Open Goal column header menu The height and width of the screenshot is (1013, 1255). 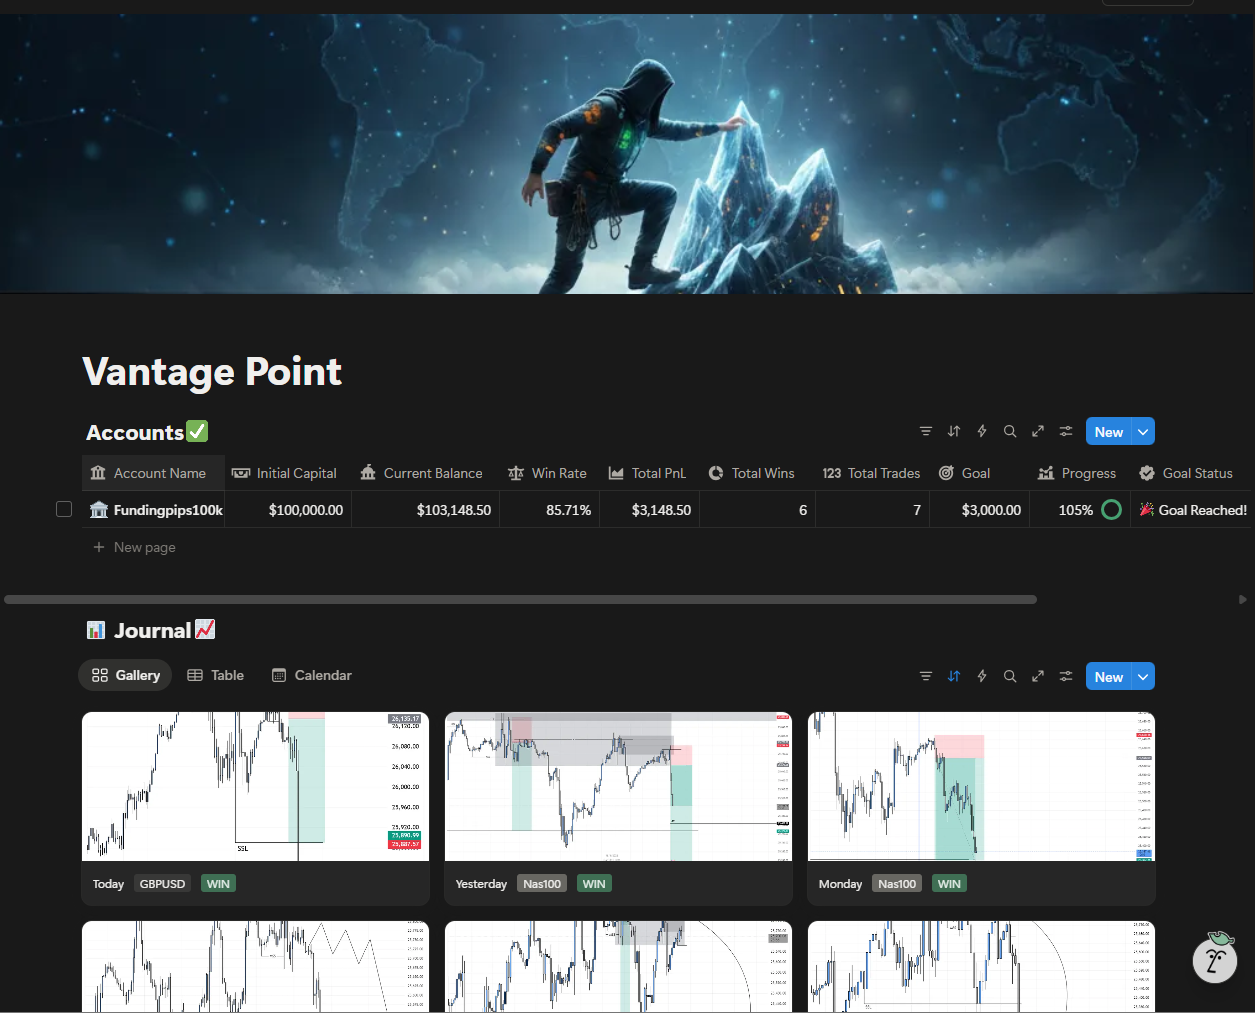coord(979,473)
